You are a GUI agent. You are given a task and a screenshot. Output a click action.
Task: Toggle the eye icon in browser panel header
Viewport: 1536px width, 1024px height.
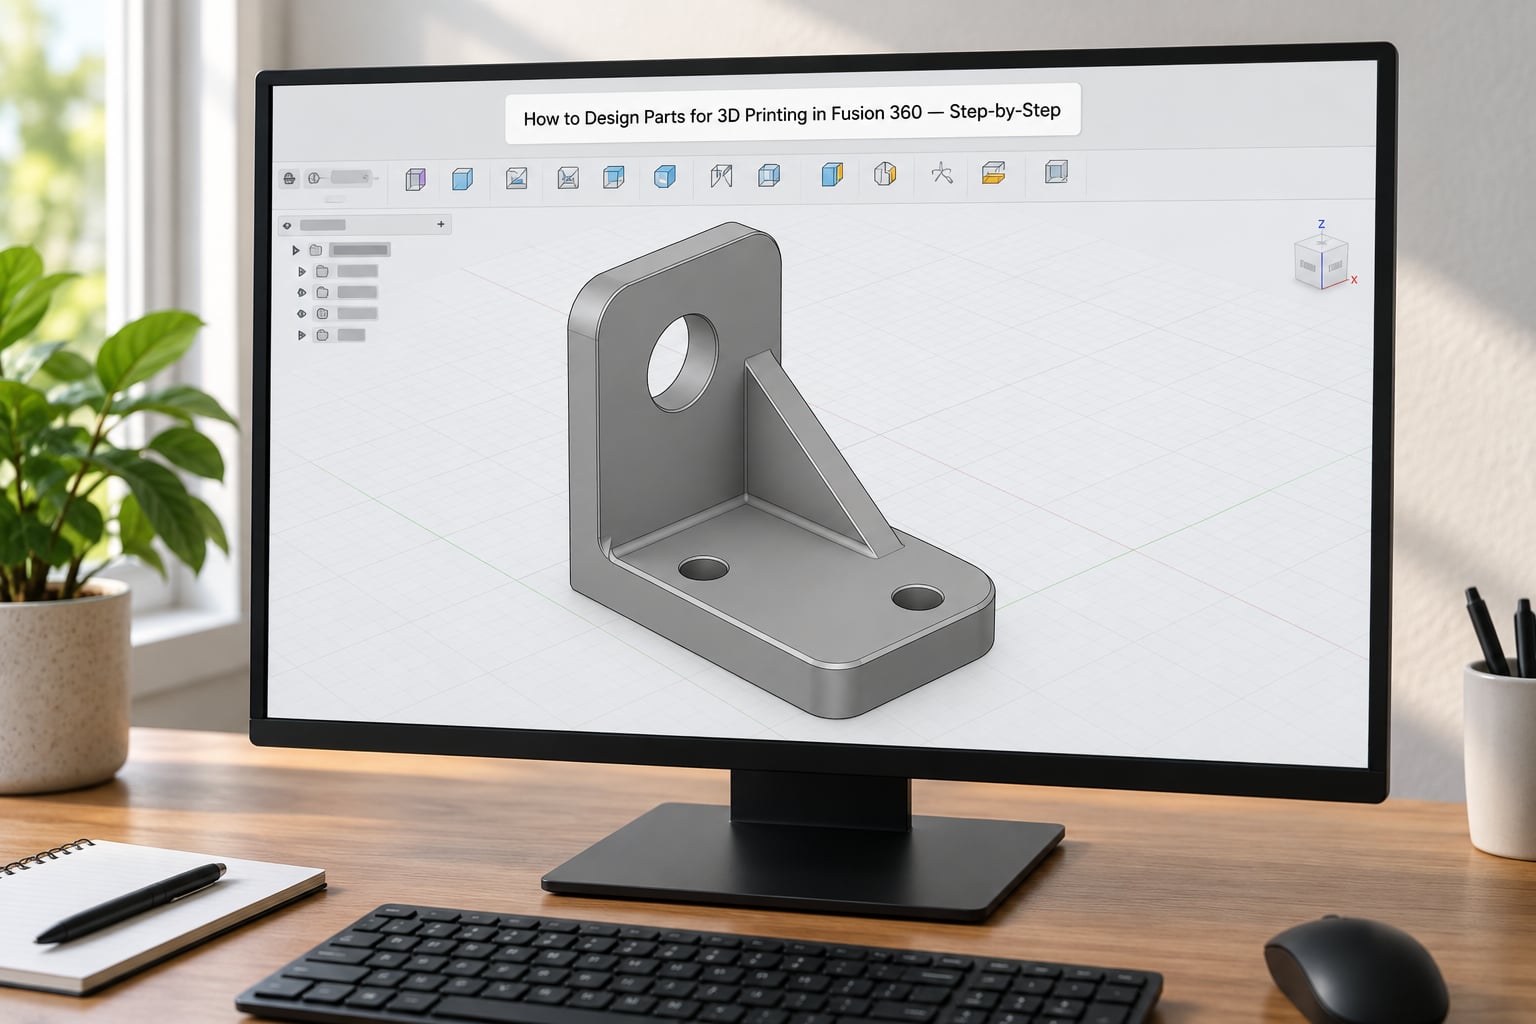(287, 226)
